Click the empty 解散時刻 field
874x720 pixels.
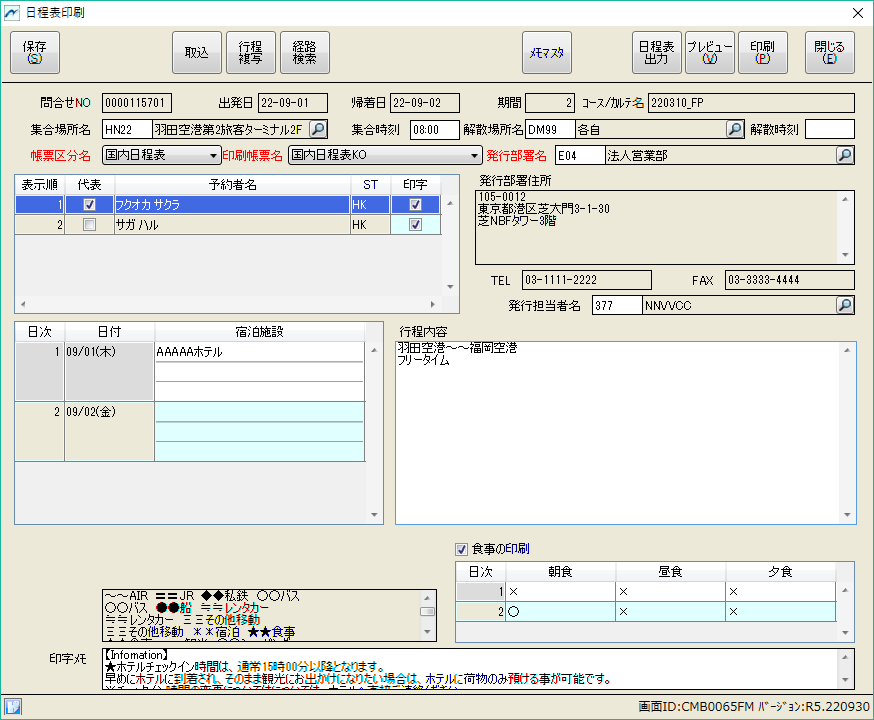pyautogui.click(x=829, y=129)
